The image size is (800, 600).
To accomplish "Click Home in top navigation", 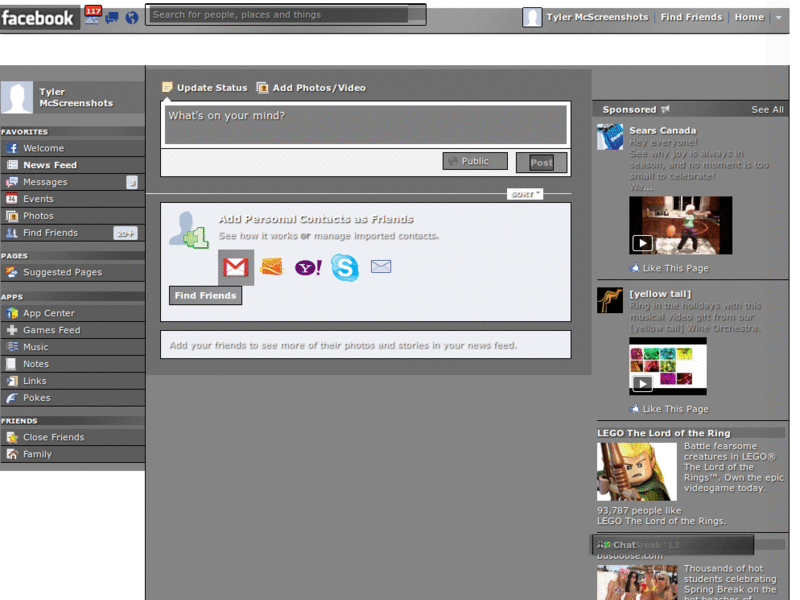I will pos(749,17).
